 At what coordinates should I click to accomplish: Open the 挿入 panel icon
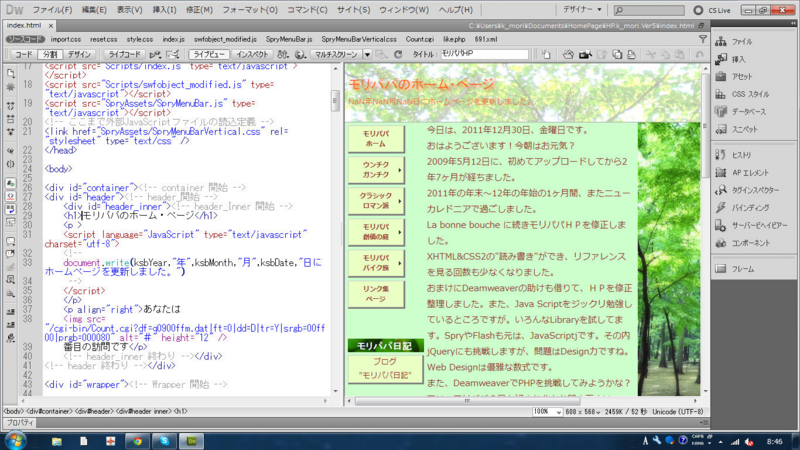pyautogui.click(x=721, y=59)
